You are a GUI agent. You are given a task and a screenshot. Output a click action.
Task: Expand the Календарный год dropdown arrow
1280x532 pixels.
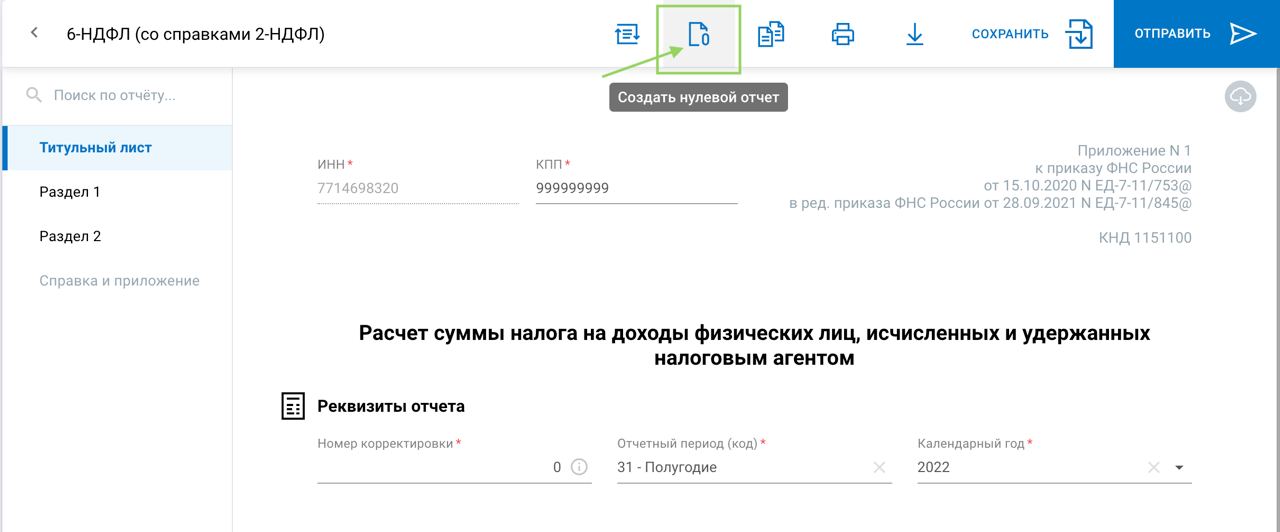point(1179,467)
